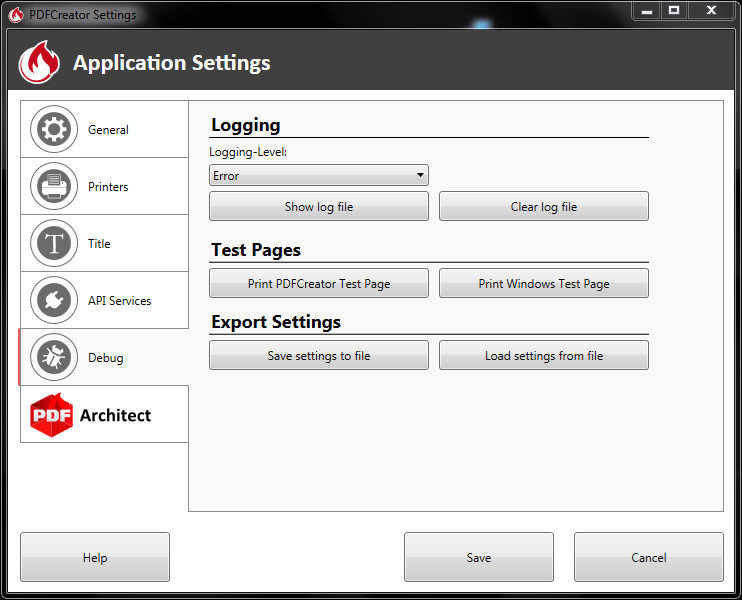
Task: Click the Logging-Level dropdown arrow
Action: [420, 175]
